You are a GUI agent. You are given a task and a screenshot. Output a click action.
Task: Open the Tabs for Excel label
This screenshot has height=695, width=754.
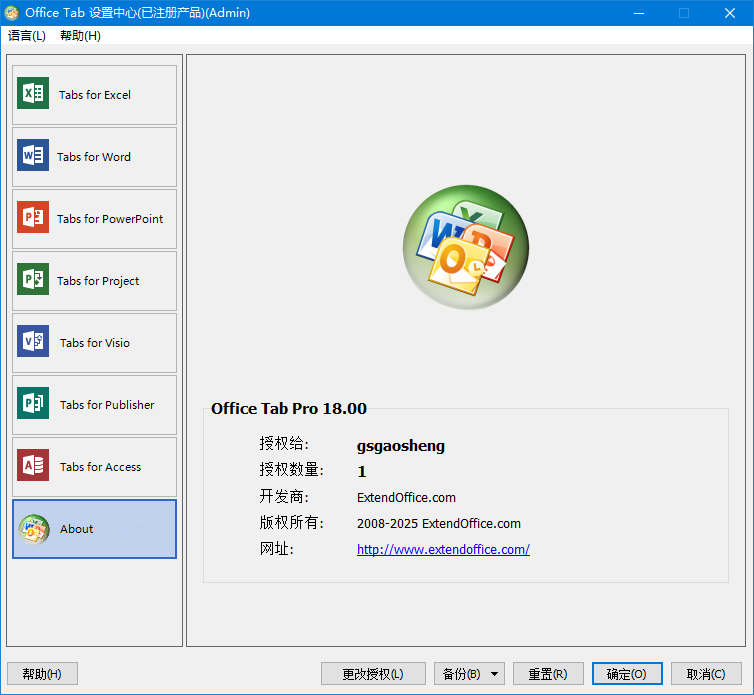click(x=95, y=95)
